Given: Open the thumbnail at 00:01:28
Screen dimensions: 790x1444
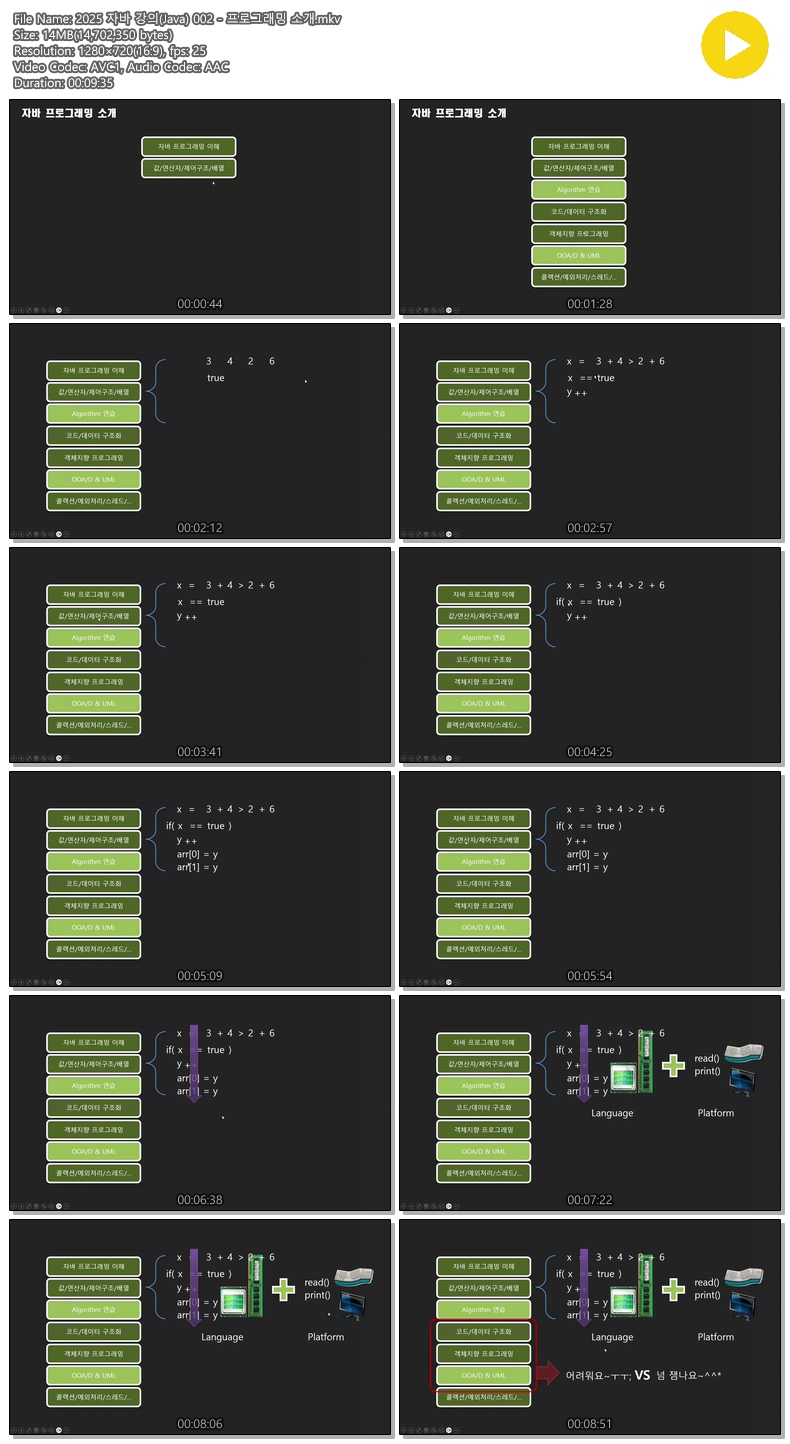Looking at the screenshot, I should point(590,208).
